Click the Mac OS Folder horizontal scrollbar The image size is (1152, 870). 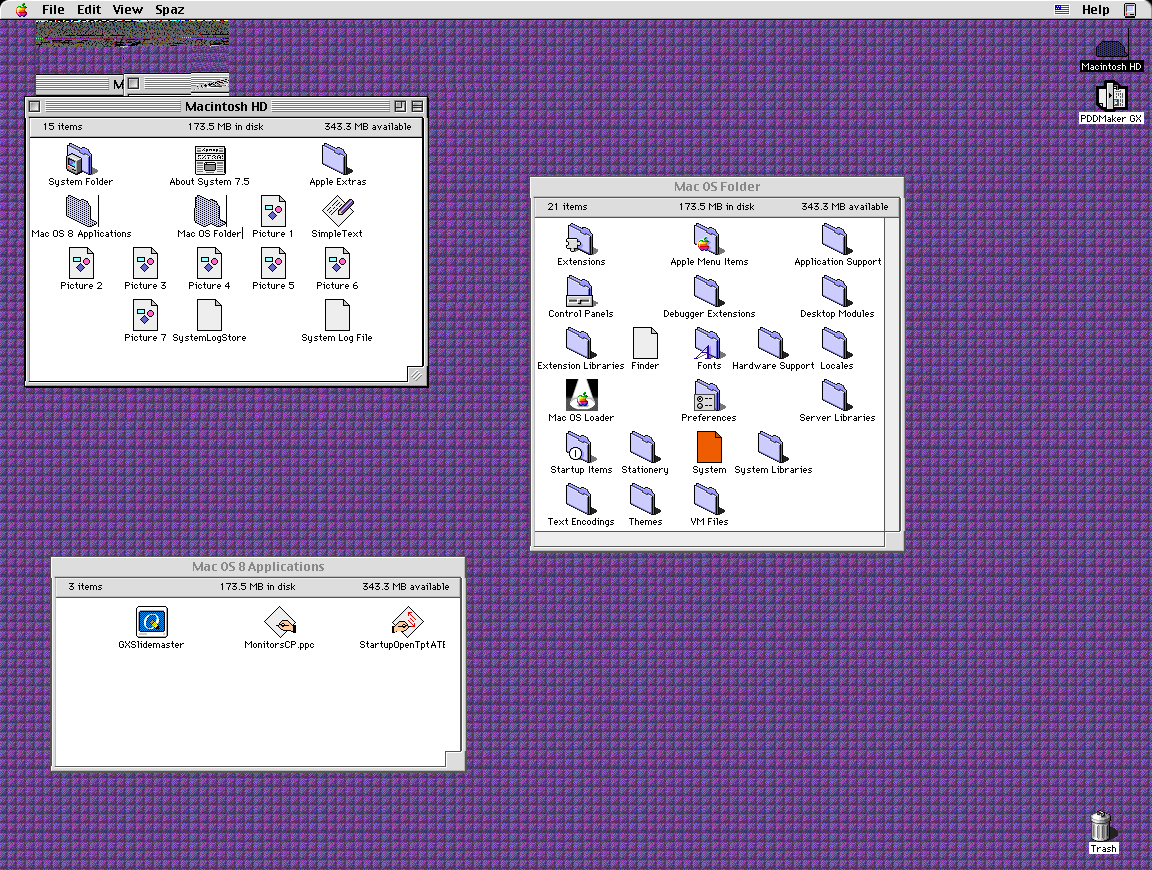[x=709, y=539]
